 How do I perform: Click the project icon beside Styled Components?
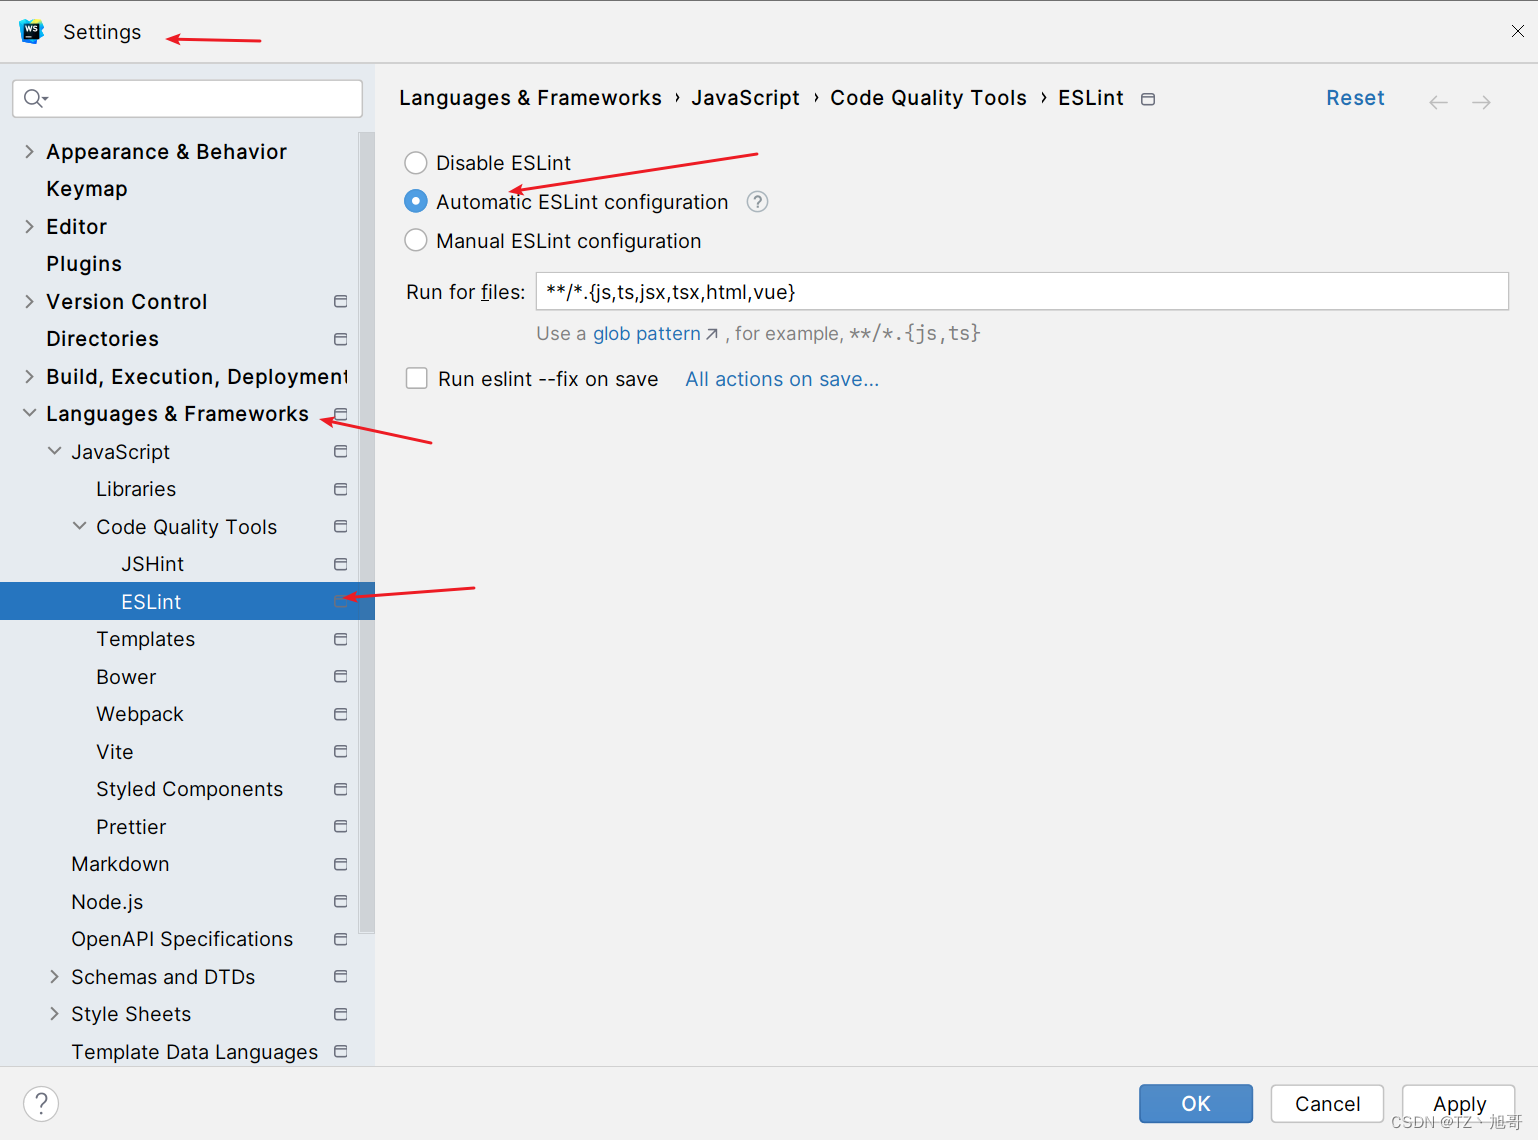[340, 789]
